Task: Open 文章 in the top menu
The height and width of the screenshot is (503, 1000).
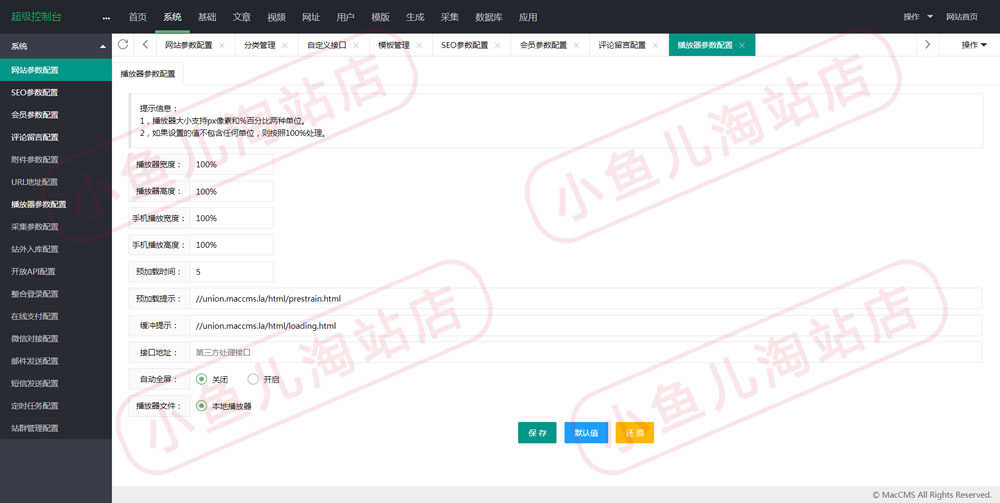Action: click(241, 17)
